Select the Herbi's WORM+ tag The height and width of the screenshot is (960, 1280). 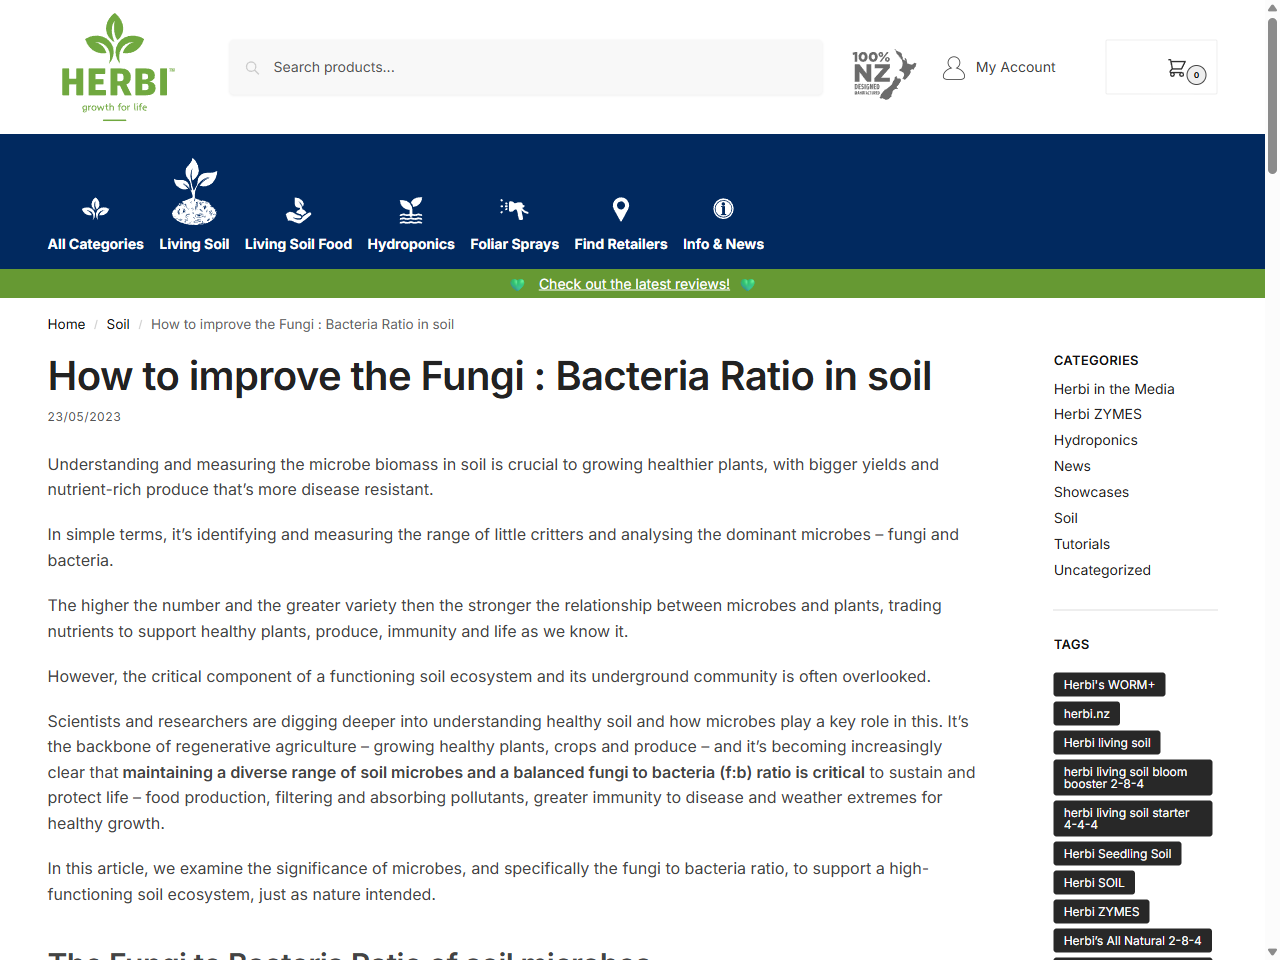click(1109, 684)
